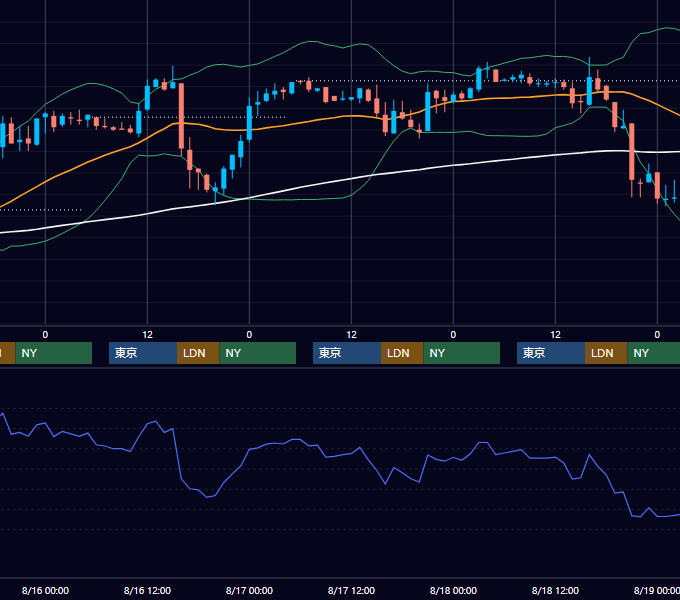
Task: Click the LDN session block for 8/17
Action: [402, 353]
